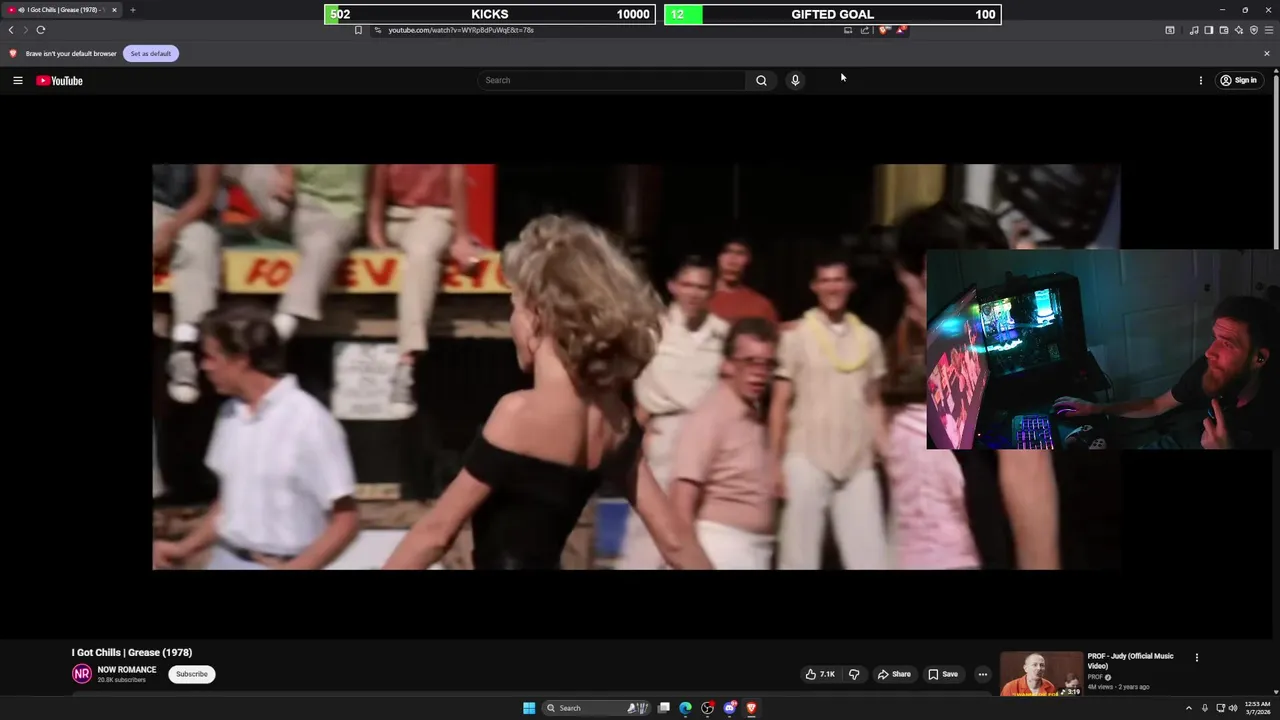Select the I Got Chills Grease tab

point(62,10)
